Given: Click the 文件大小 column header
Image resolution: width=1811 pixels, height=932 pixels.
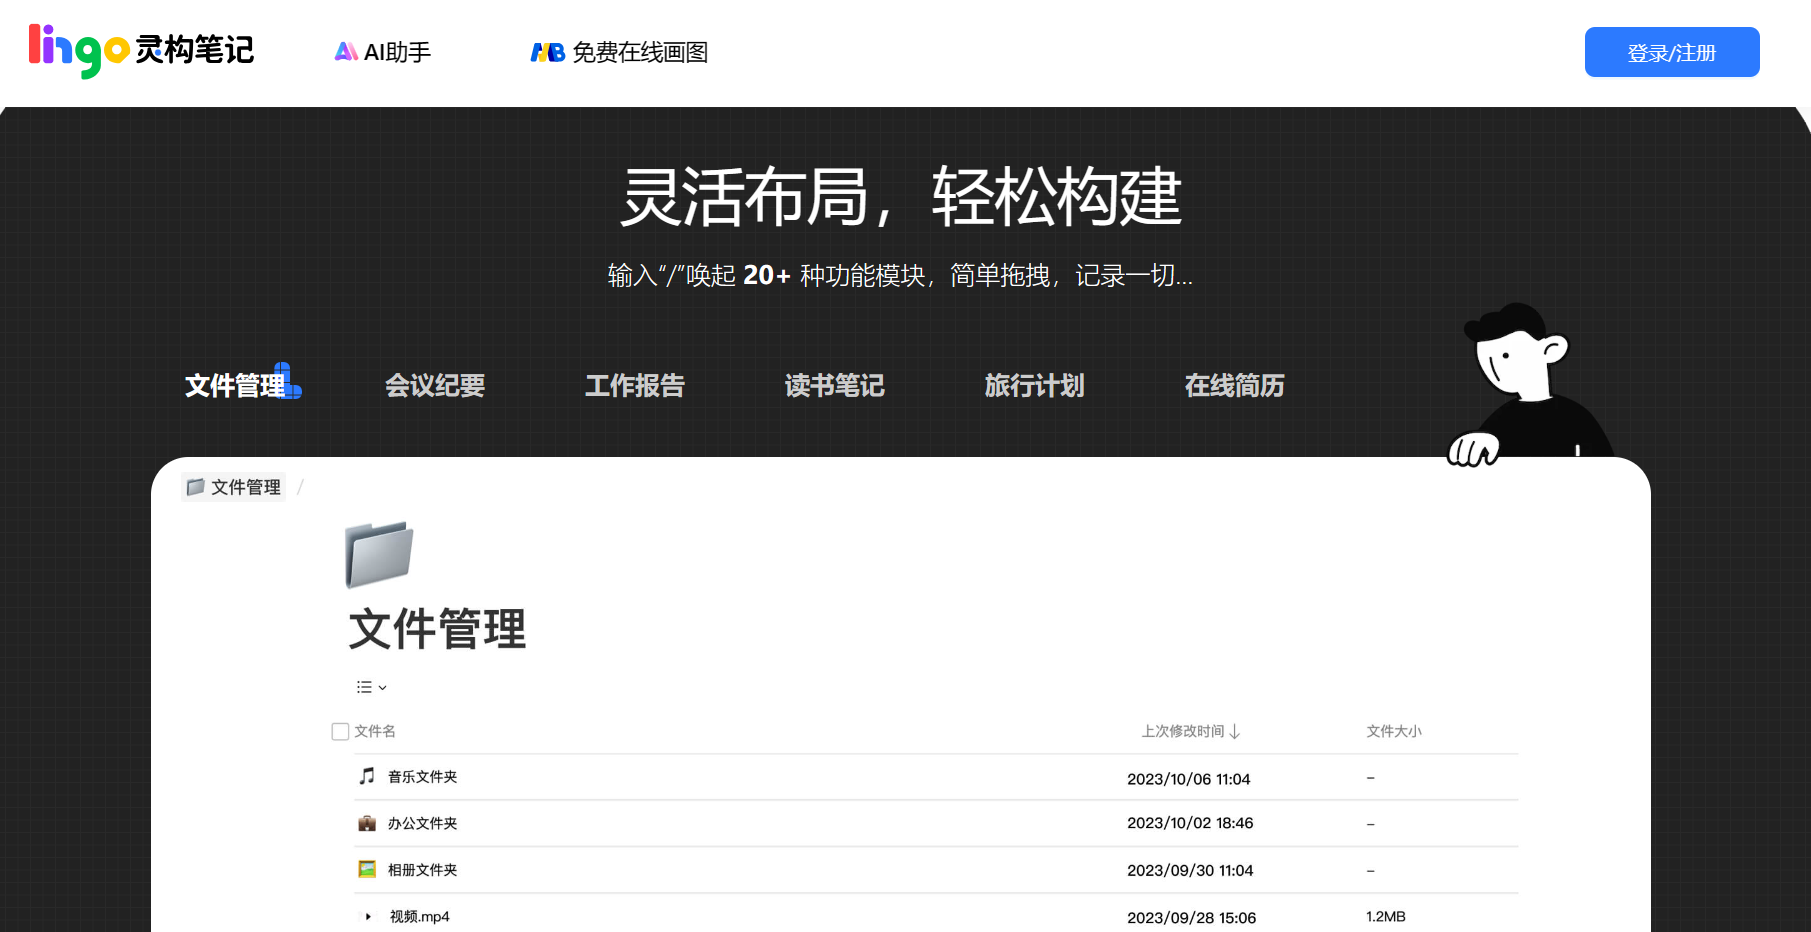Looking at the screenshot, I should click(1393, 731).
